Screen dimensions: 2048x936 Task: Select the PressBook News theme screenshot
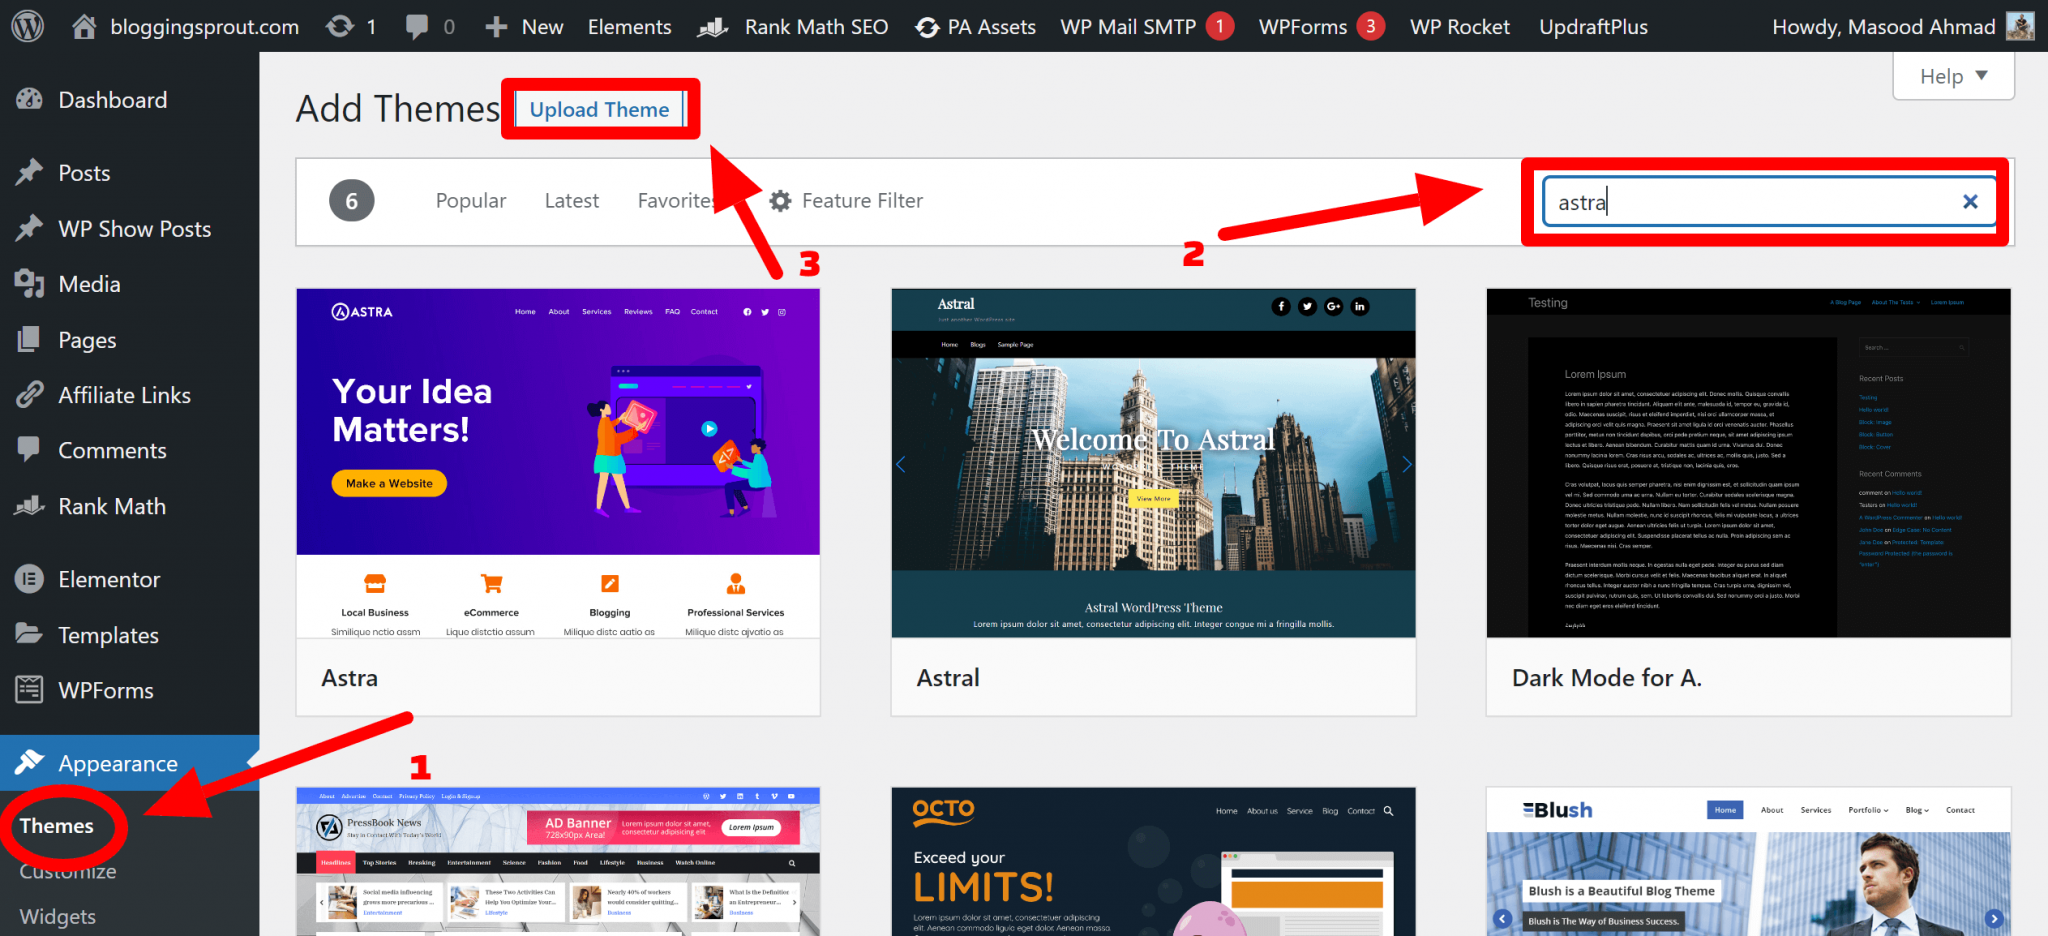[x=558, y=861]
